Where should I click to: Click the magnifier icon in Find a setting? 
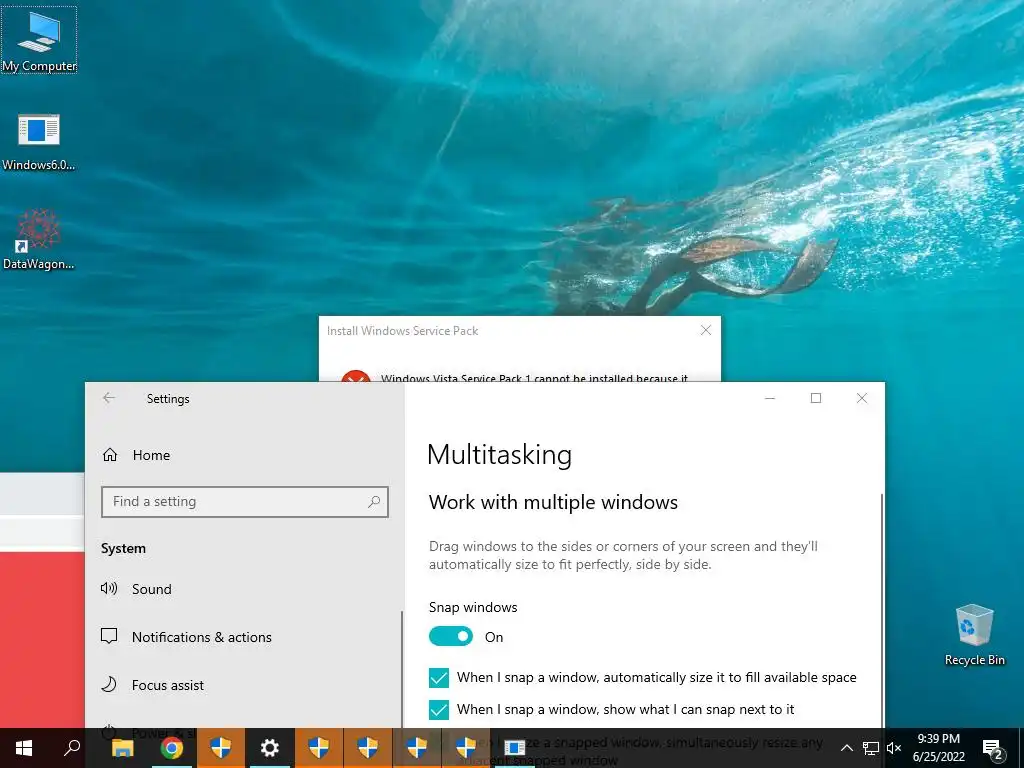[374, 502]
